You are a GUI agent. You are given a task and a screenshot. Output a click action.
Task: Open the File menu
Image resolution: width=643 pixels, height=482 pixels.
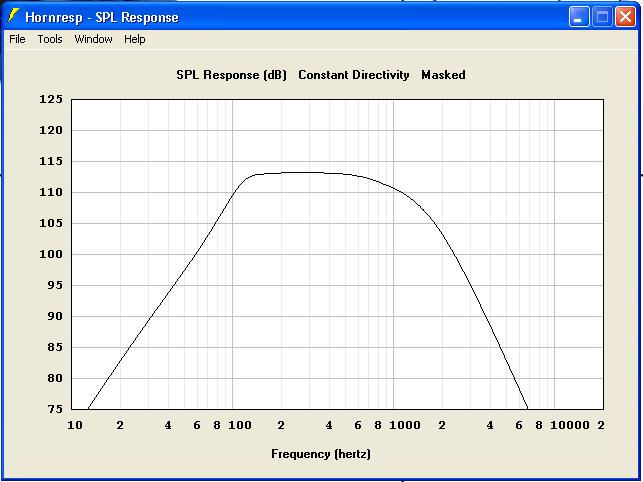pyautogui.click(x=17, y=39)
